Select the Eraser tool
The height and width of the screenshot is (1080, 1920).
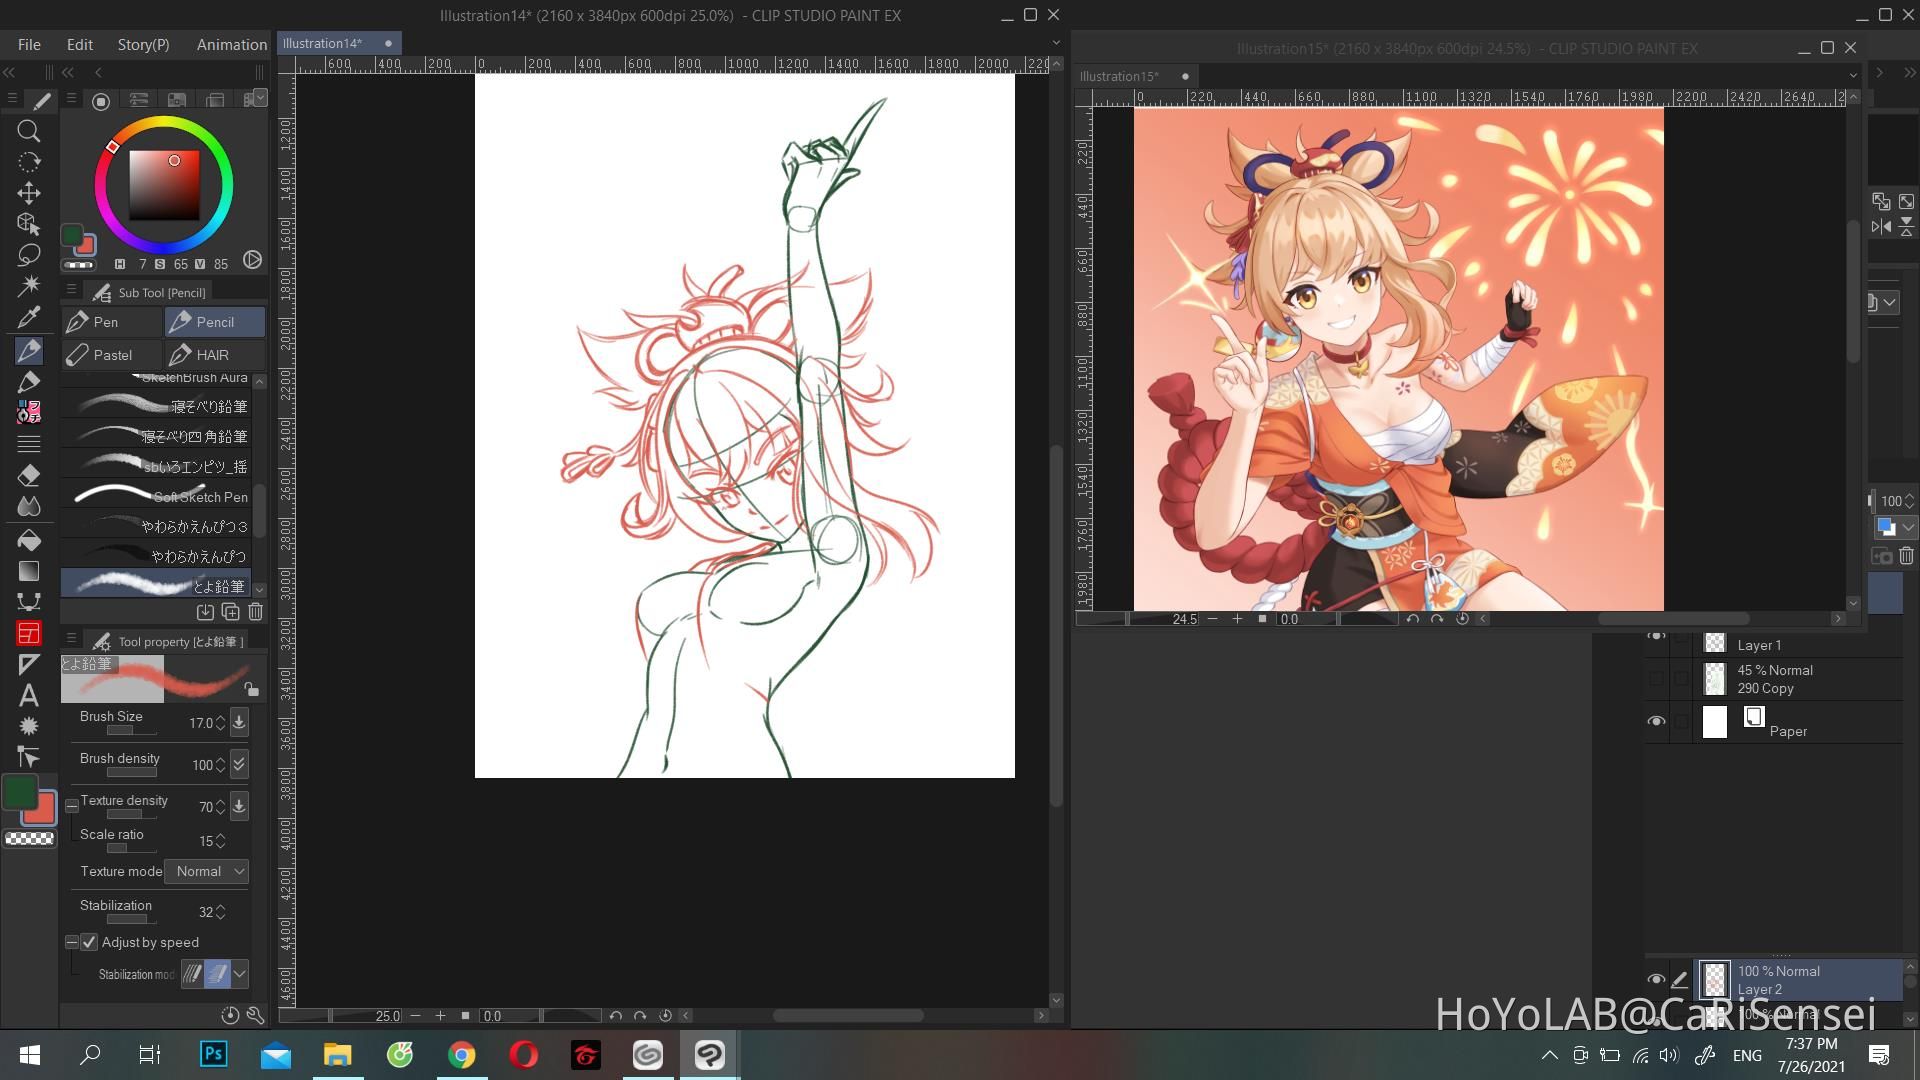click(29, 475)
